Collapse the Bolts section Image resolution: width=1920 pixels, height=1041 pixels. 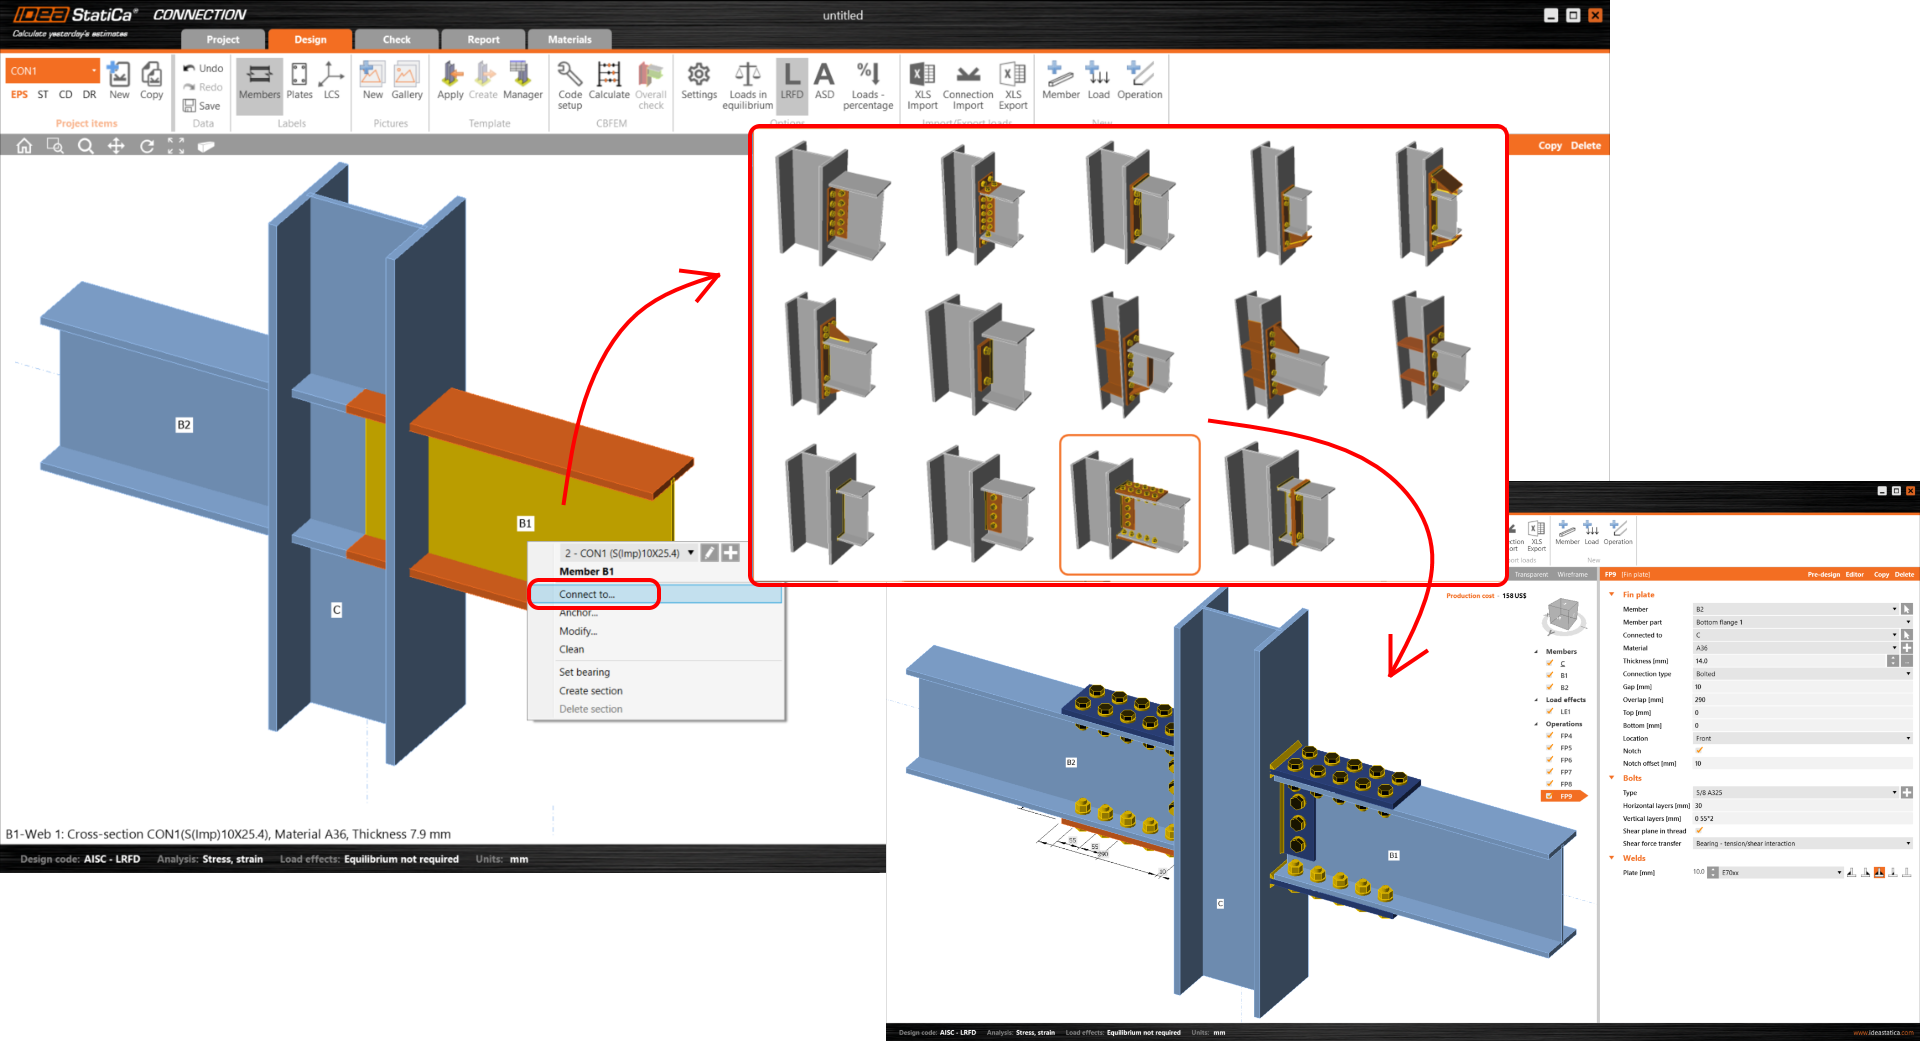pyautogui.click(x=1612, y=778)
